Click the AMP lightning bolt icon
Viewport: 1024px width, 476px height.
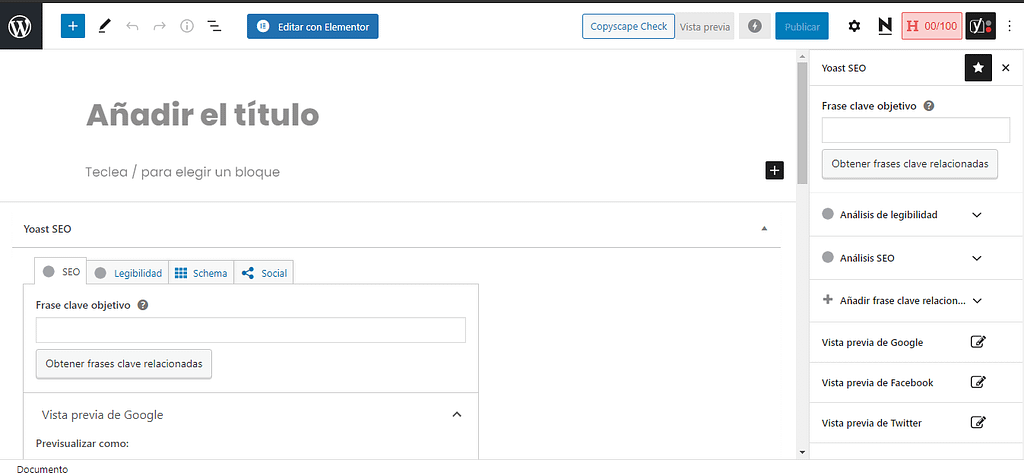pos(755,26)
